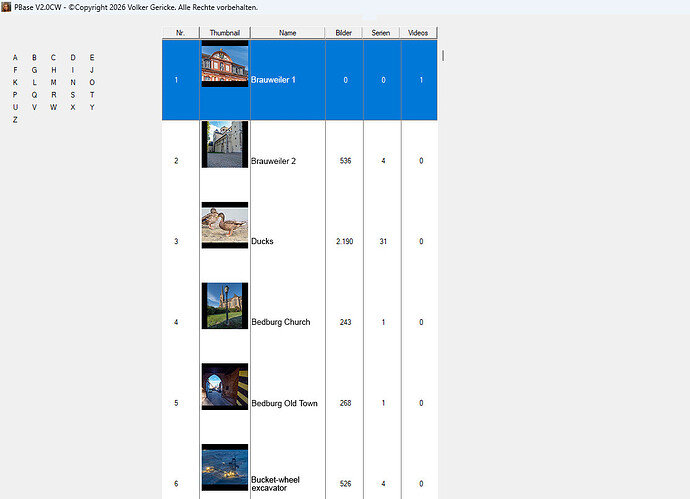Click the PBase app icon in title bar

(6, 7)
